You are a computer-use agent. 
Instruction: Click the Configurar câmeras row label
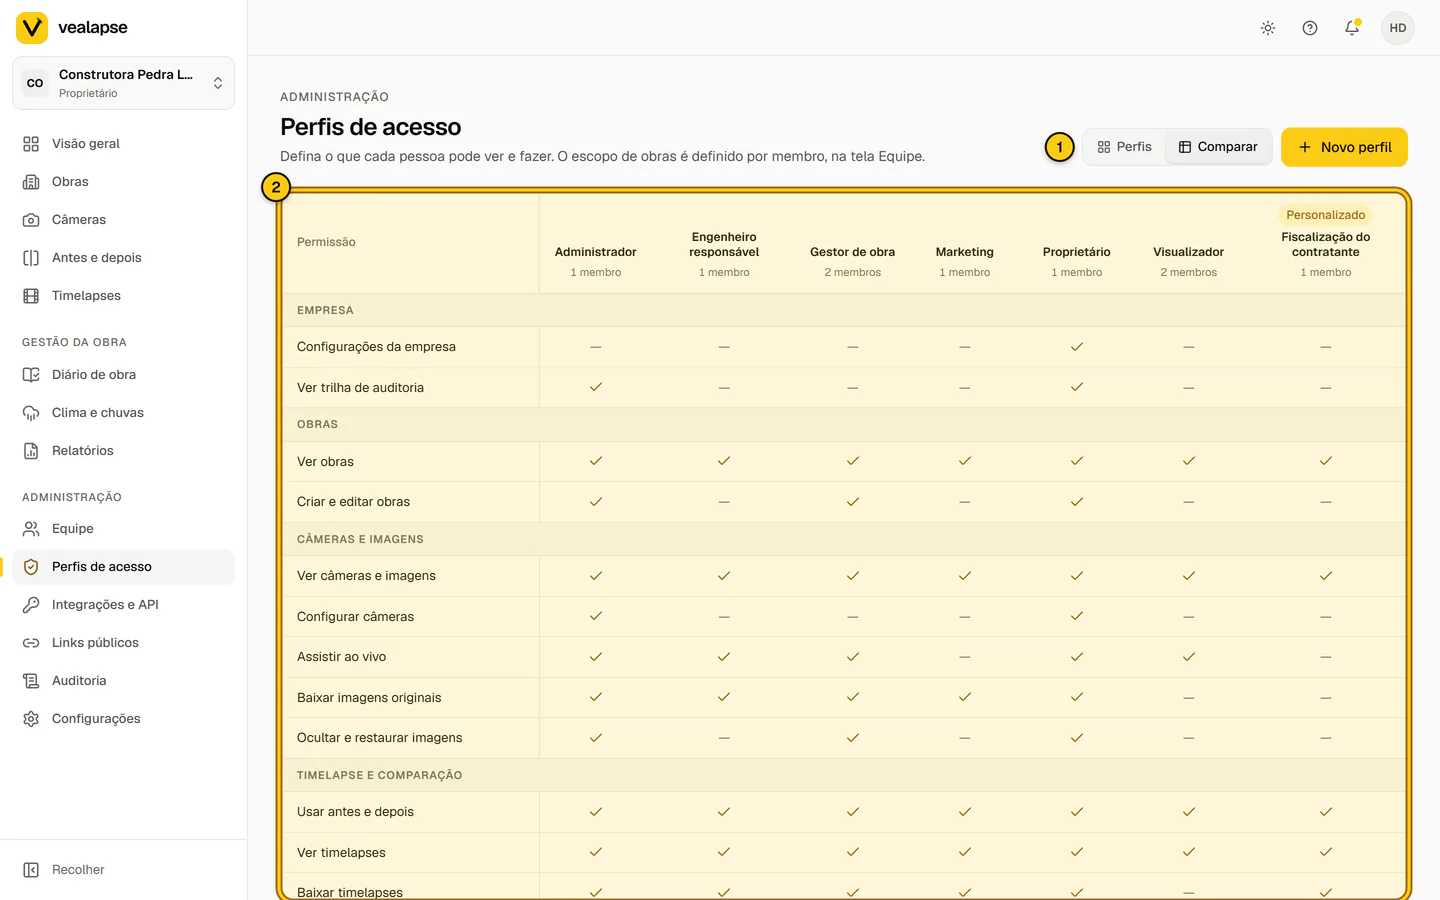click(x=355, y=617)
